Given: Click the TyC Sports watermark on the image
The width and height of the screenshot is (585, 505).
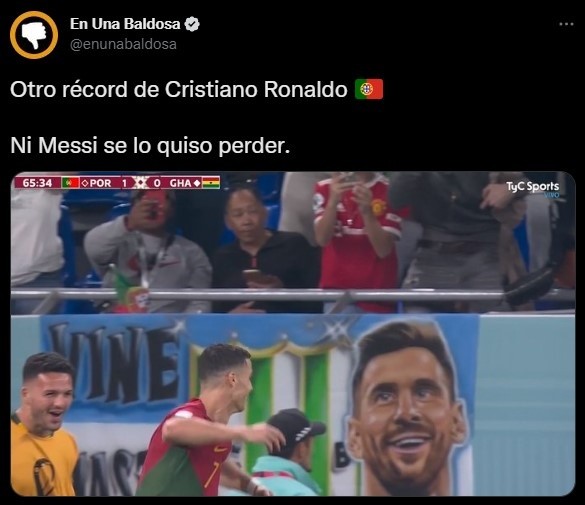Looking at the screenshot, I should (x=532, y=188).
